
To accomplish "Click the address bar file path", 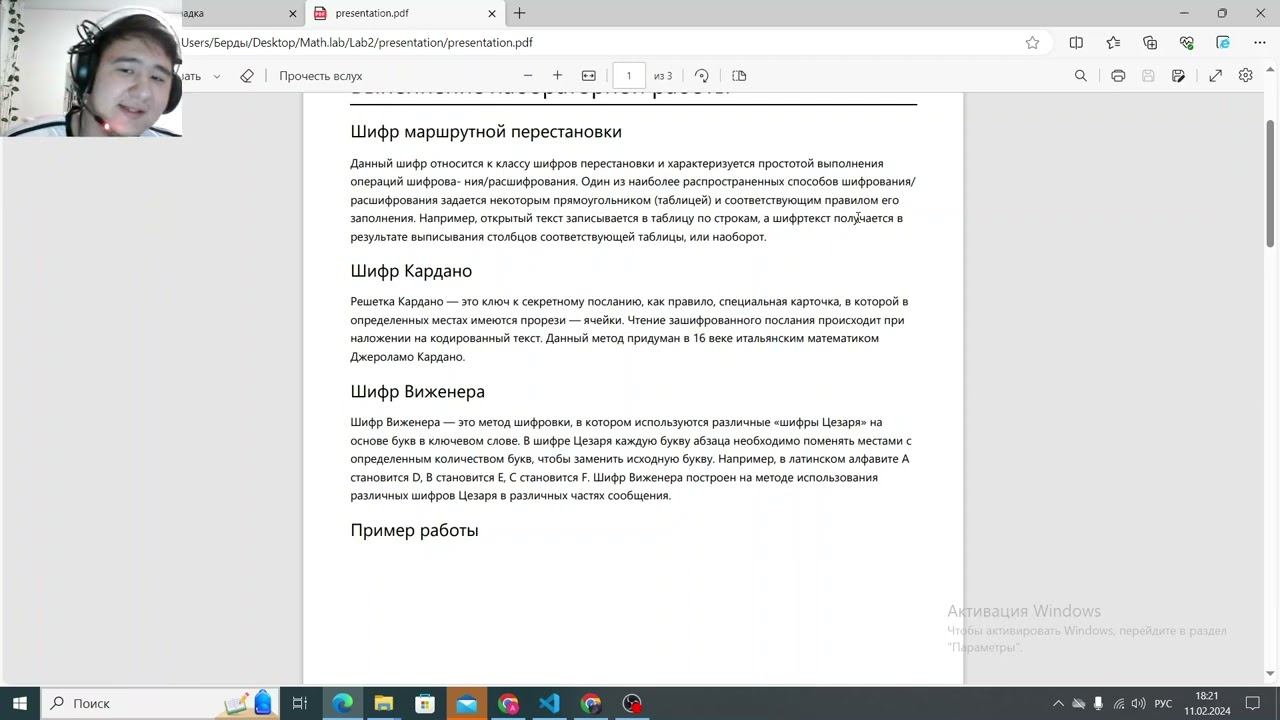I will (x=357, y=43).
